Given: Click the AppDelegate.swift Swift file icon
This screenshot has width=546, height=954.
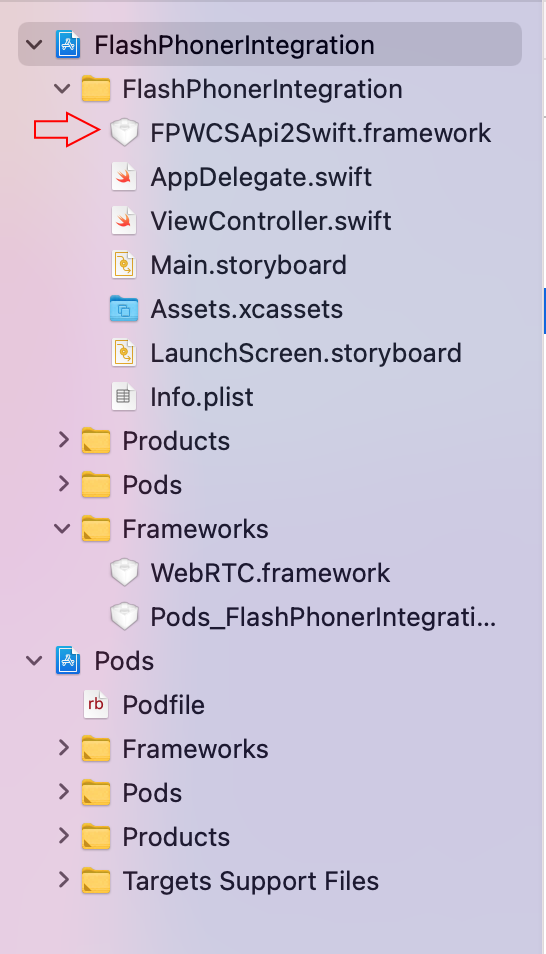Looking at the screenshot, I should (124, 177).
